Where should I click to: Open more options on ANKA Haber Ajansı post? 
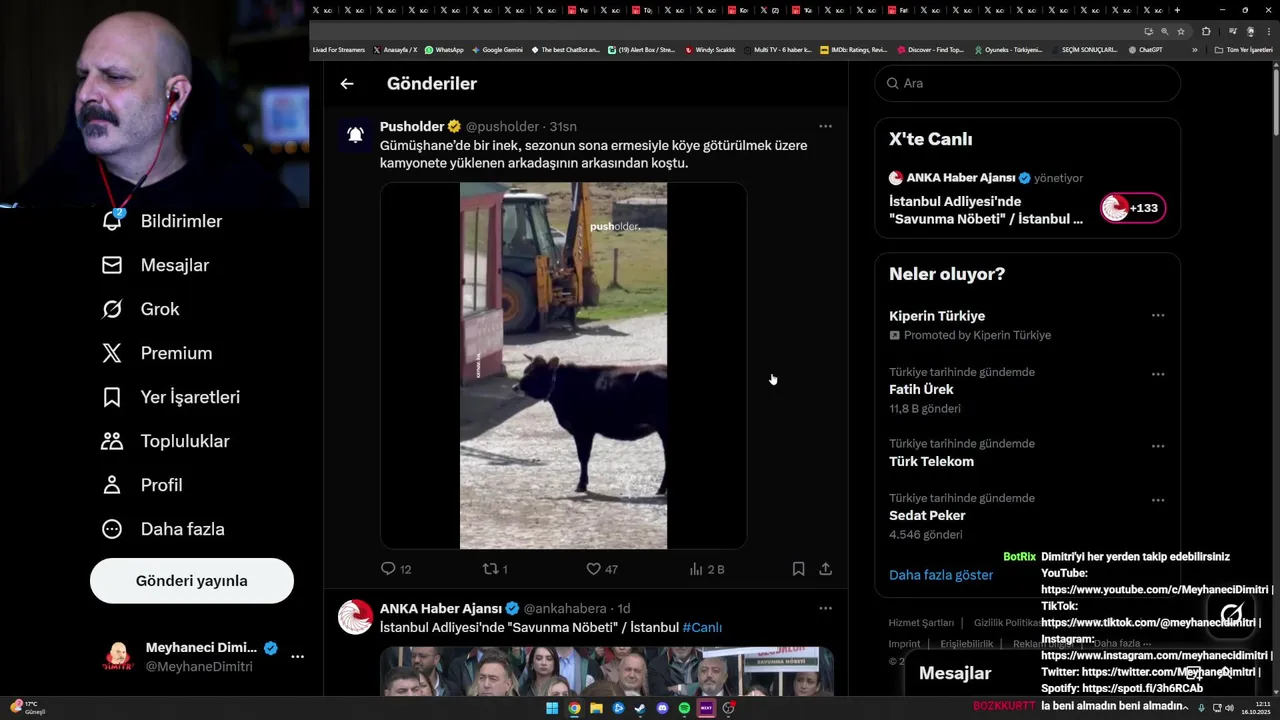pos(825,608)
